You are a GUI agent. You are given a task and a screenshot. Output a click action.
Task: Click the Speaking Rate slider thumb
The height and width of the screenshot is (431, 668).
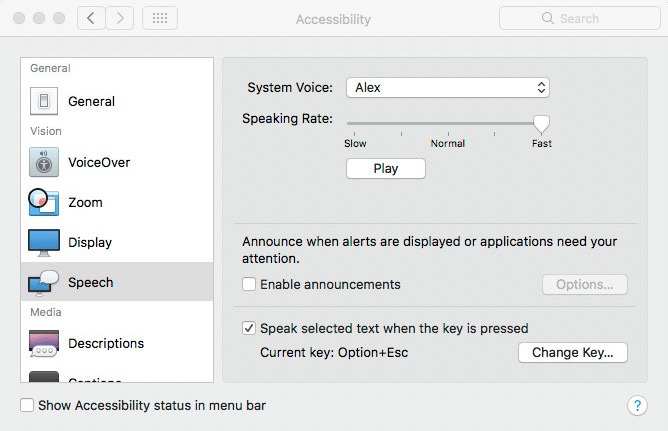(x=541, y=124)
